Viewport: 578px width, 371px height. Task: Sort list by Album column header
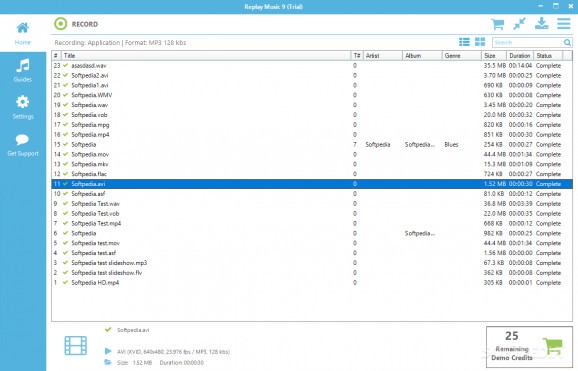422,56
